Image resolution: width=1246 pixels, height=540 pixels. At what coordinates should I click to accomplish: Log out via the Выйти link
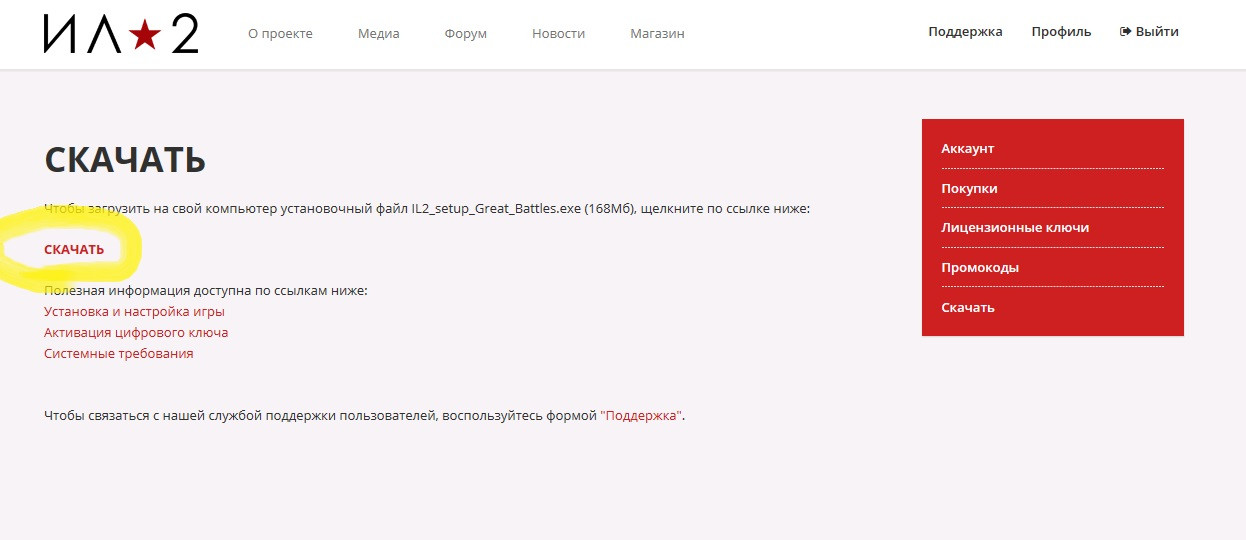point(1157,32)
